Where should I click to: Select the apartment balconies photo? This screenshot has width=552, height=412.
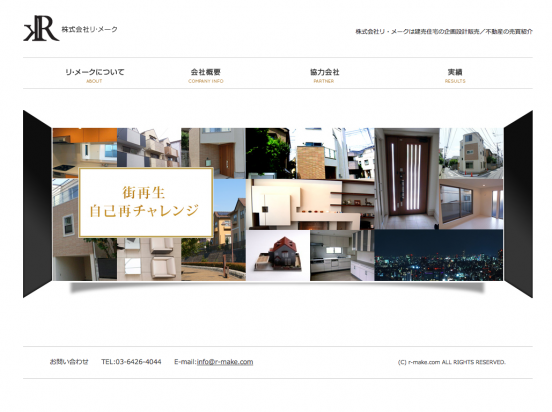click(149, 148)
